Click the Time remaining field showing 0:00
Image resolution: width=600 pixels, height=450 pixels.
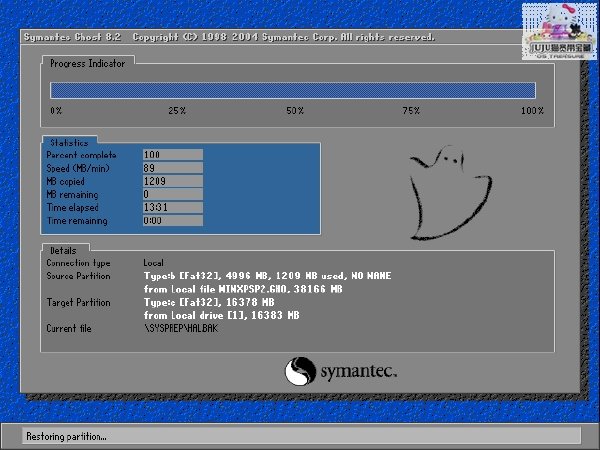[x=173, y=220]
